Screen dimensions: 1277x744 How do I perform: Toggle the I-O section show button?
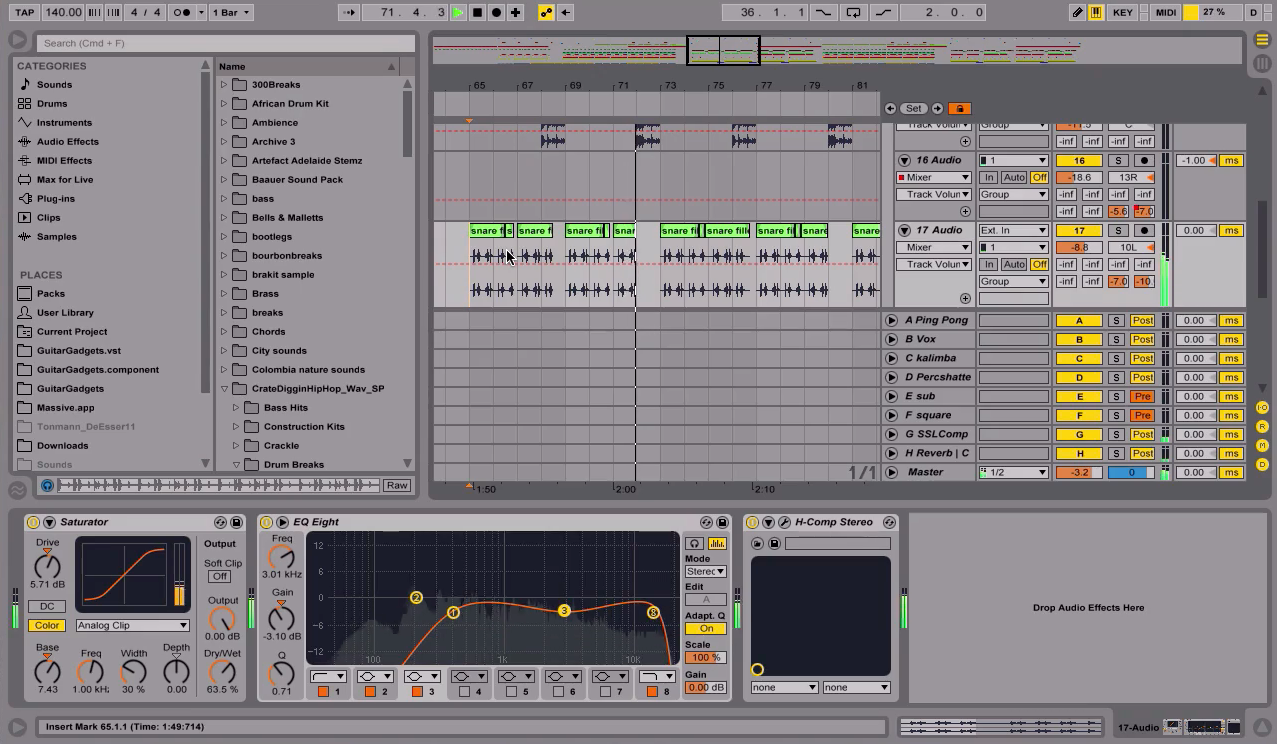point(1262,408)
